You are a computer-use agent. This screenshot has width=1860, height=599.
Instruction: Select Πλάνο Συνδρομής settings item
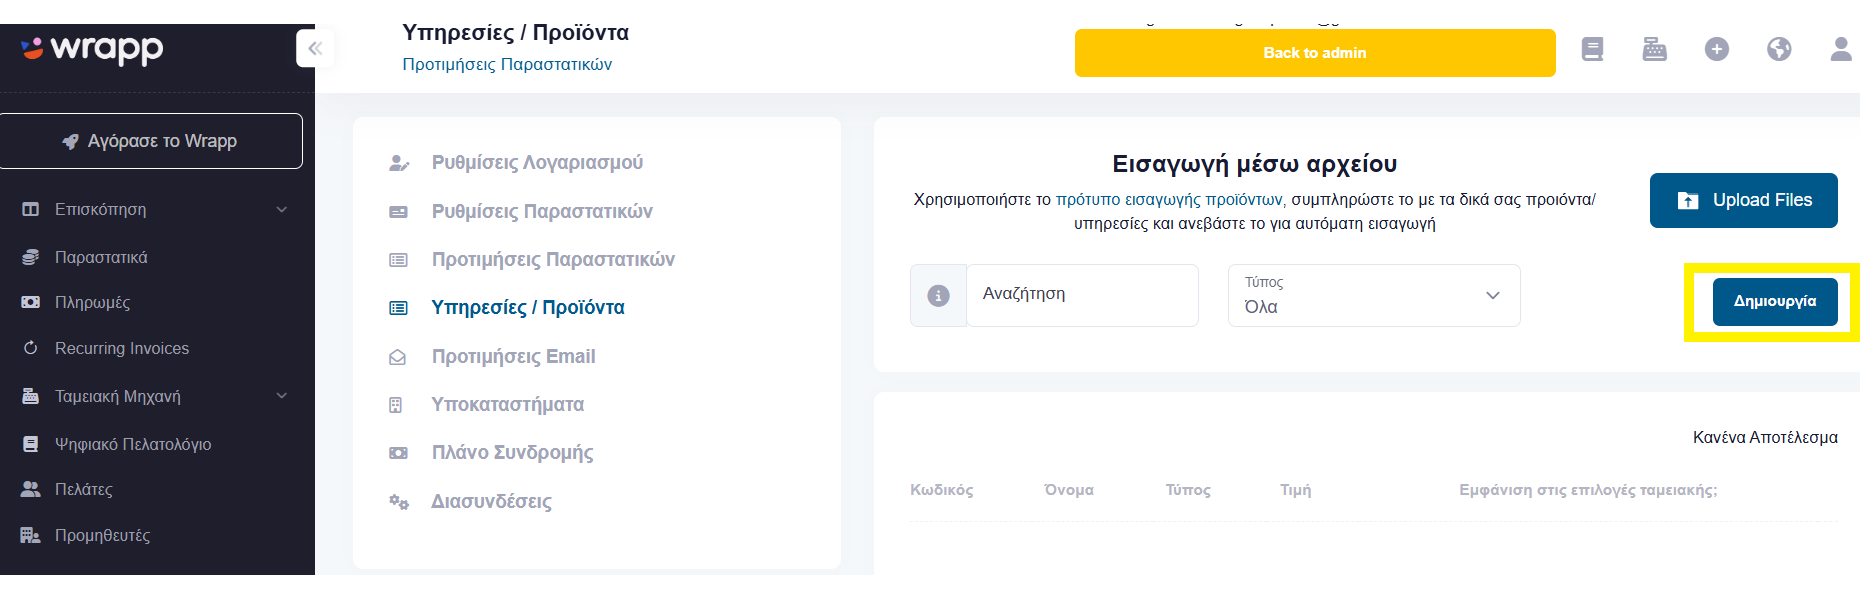coord(512,452)
